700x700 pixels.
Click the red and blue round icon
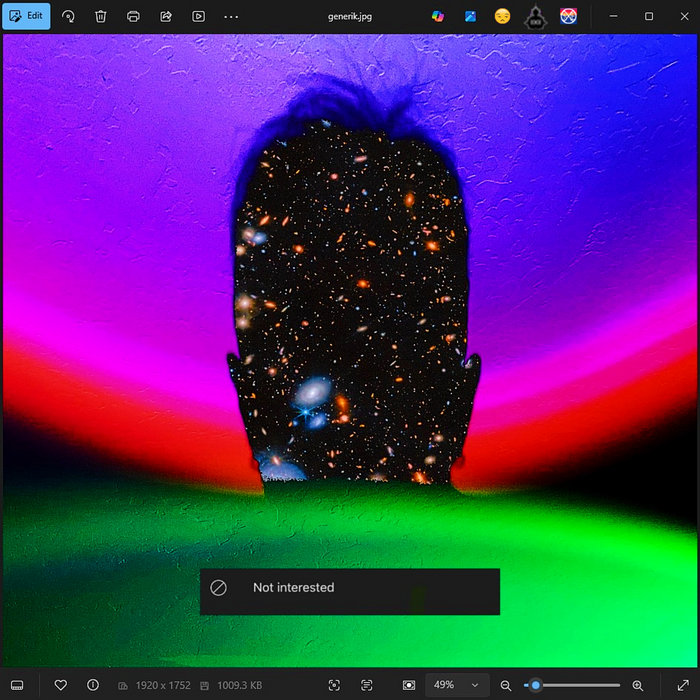click(568, 17)
